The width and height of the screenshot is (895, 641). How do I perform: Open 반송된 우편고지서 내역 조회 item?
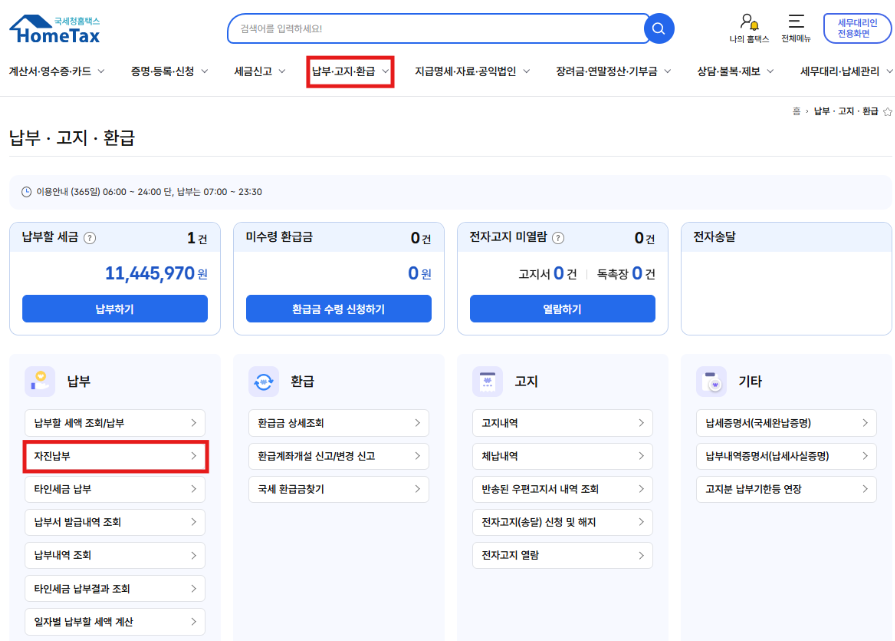coord(562,489)
